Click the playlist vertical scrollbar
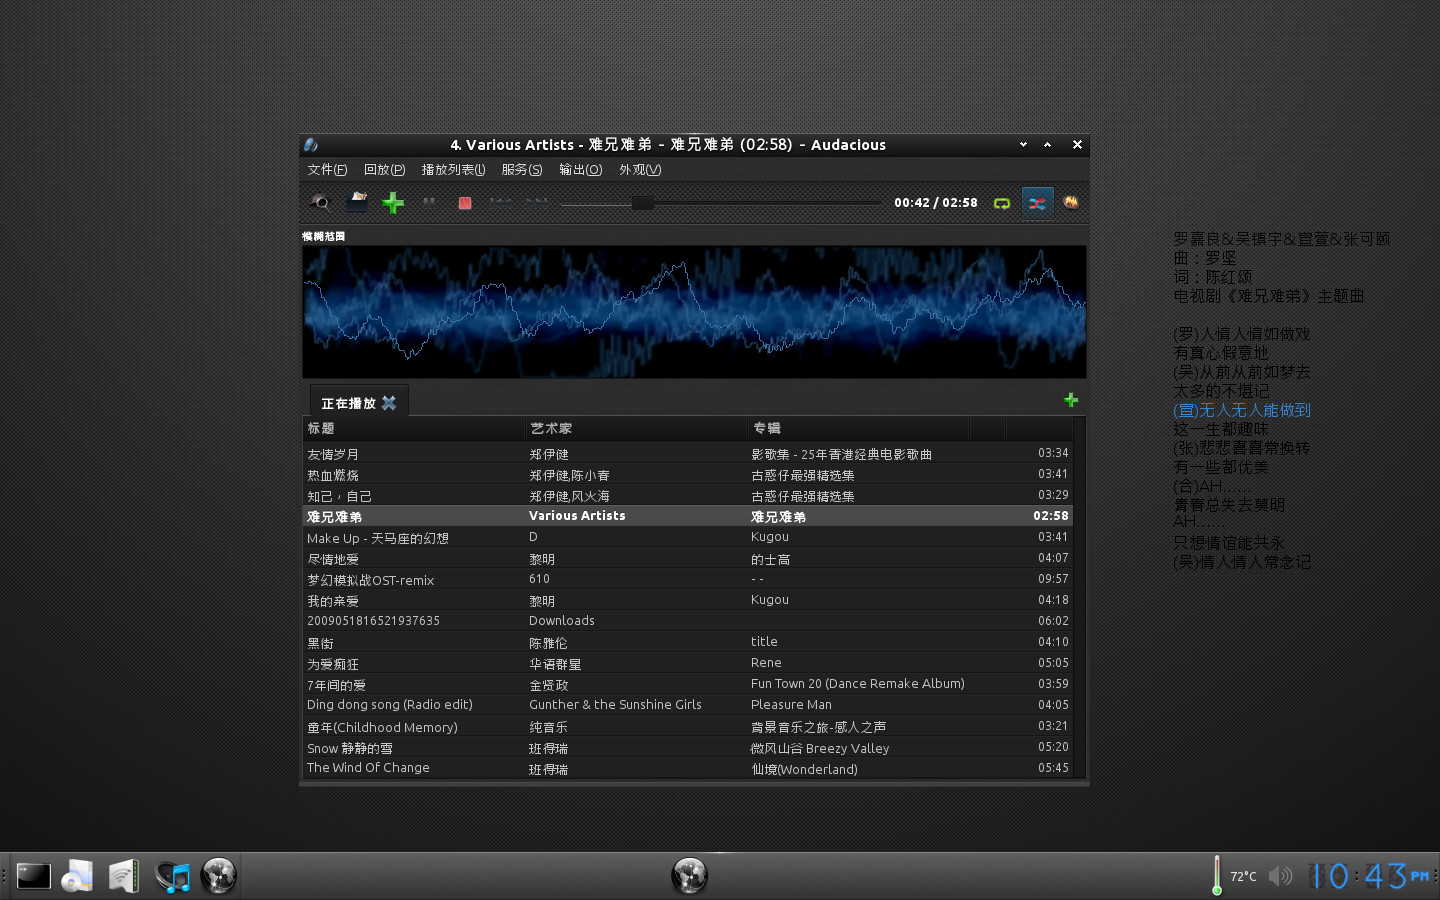 click(x=1079, y=598)
